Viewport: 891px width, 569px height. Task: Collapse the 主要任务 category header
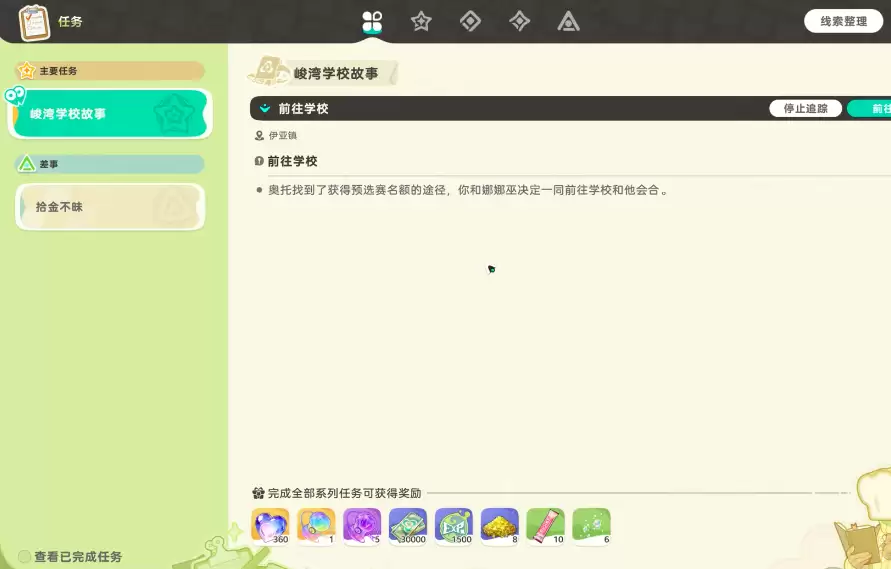coord(110,71)
